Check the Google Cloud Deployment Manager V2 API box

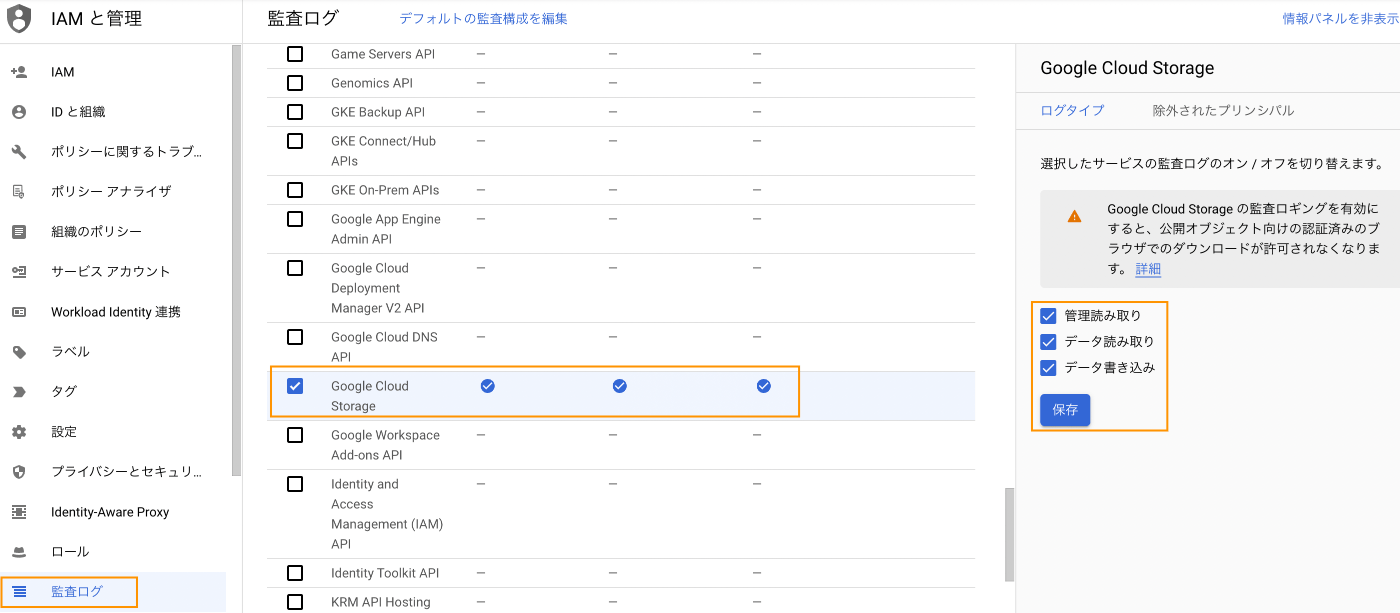tap(295, 268)
